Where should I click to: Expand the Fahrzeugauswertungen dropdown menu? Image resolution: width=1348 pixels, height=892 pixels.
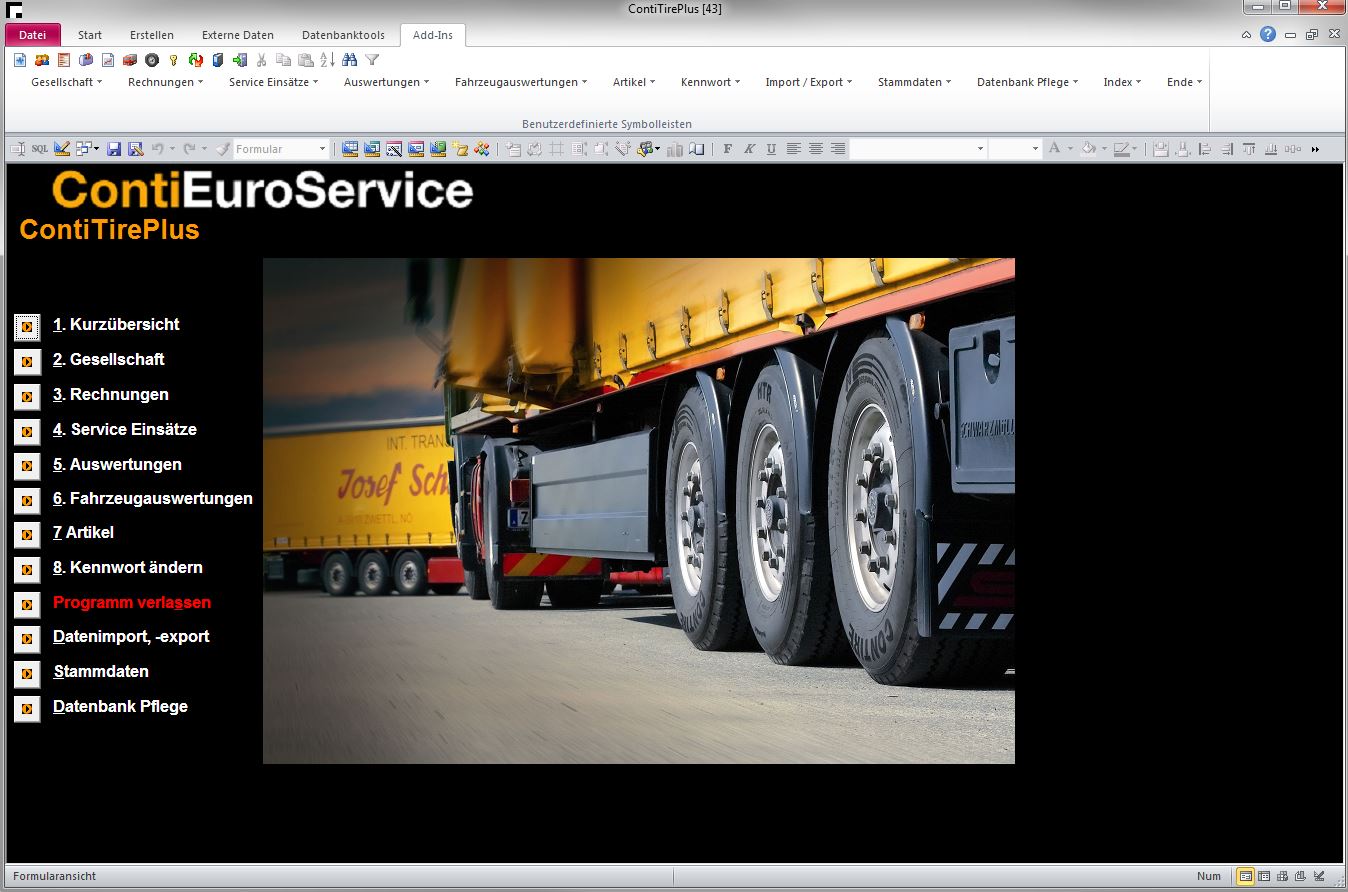pyautogui.click(x=521, y=82)
